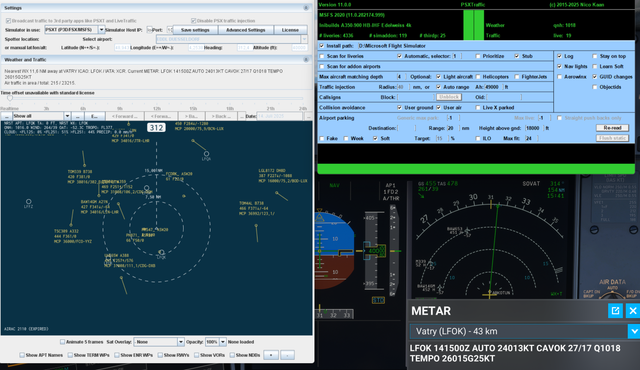Viewport: 640px width, 370px height.
Task: Enable Show RWYs checkbox
Action: click(160, 355)
